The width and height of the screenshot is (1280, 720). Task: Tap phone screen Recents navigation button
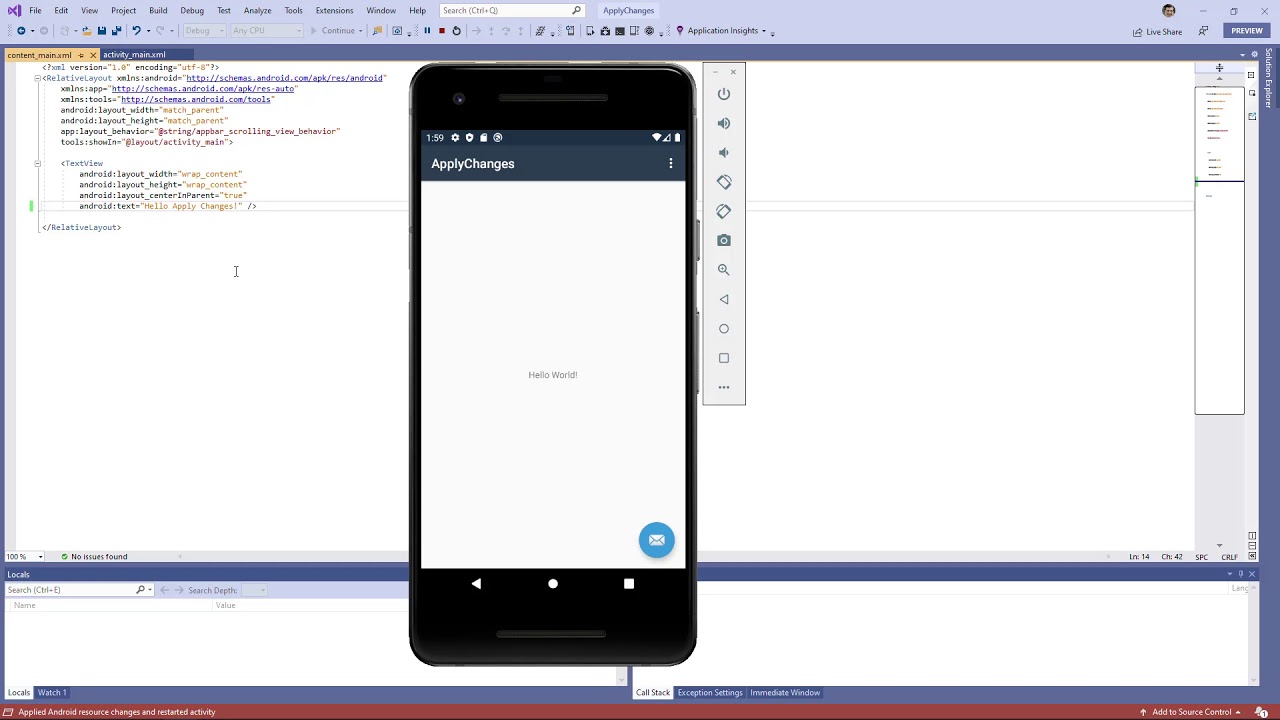[629, 584]
